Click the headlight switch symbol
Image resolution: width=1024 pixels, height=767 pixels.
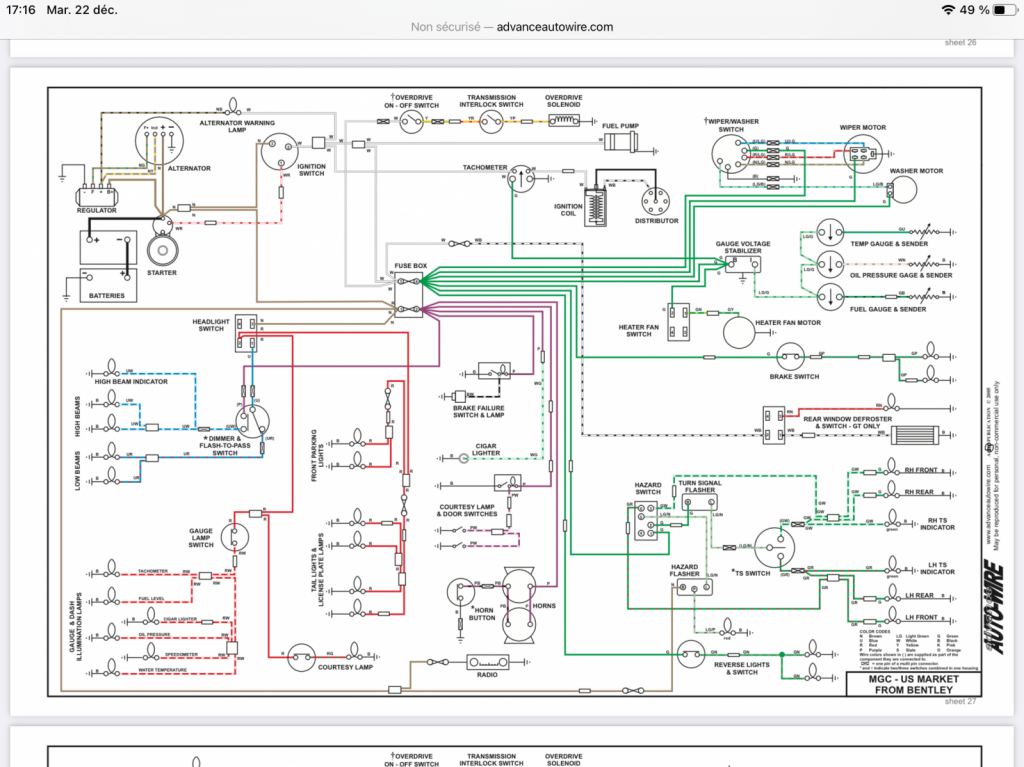pyautogui.click(x=246, y=333)
